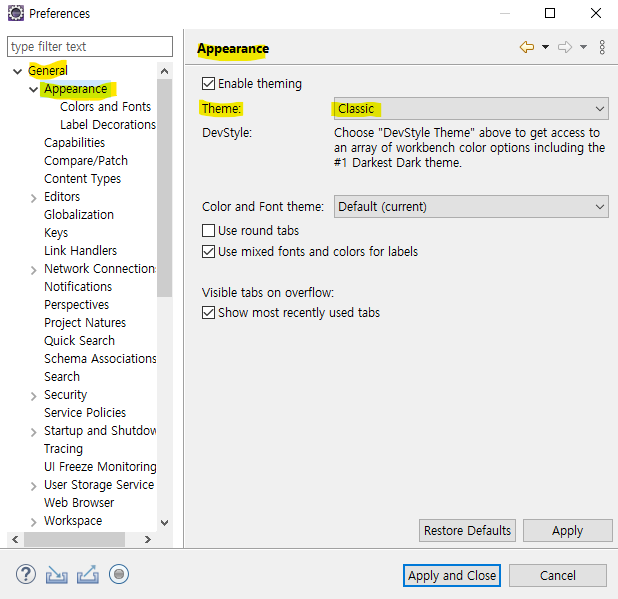Select Quick Search in the tree
The width and height of the screenshot is (618, 599).
tap(79, 340)
